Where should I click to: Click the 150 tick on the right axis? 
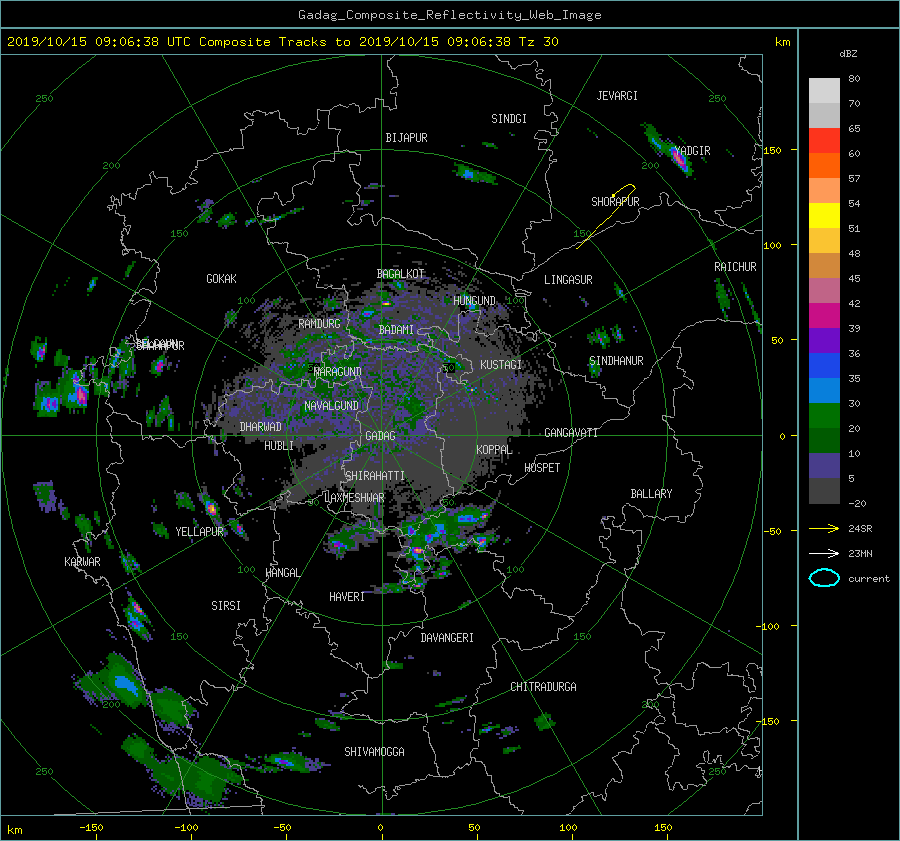click(773, 150)
